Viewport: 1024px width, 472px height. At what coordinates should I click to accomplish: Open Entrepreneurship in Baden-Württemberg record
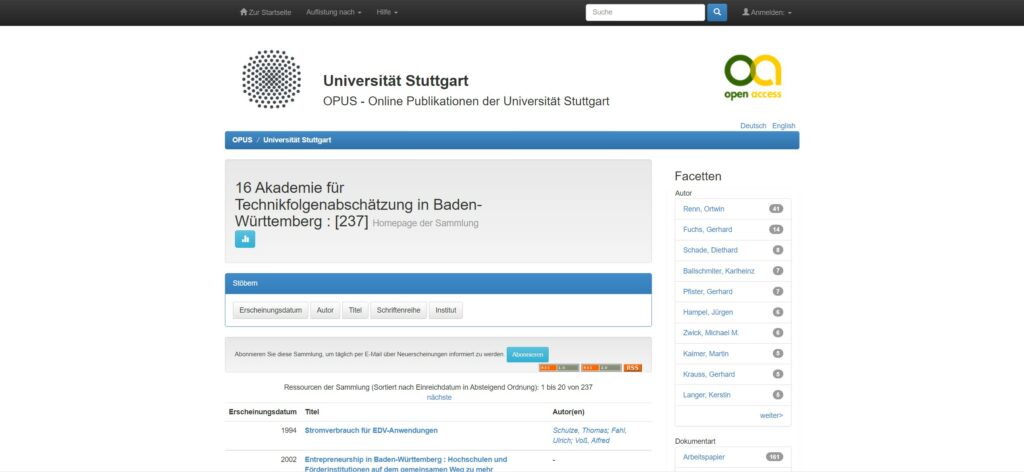pyautogui.click(x=406, y=464)
